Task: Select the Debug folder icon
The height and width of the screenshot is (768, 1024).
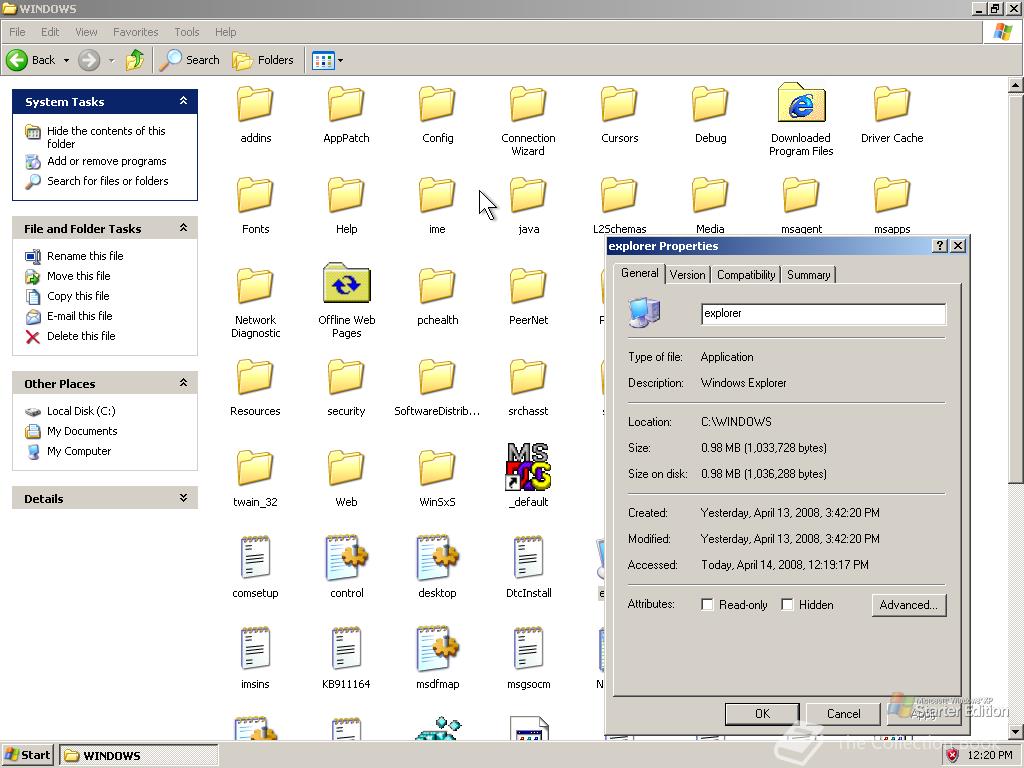Action: coord(710,105)
